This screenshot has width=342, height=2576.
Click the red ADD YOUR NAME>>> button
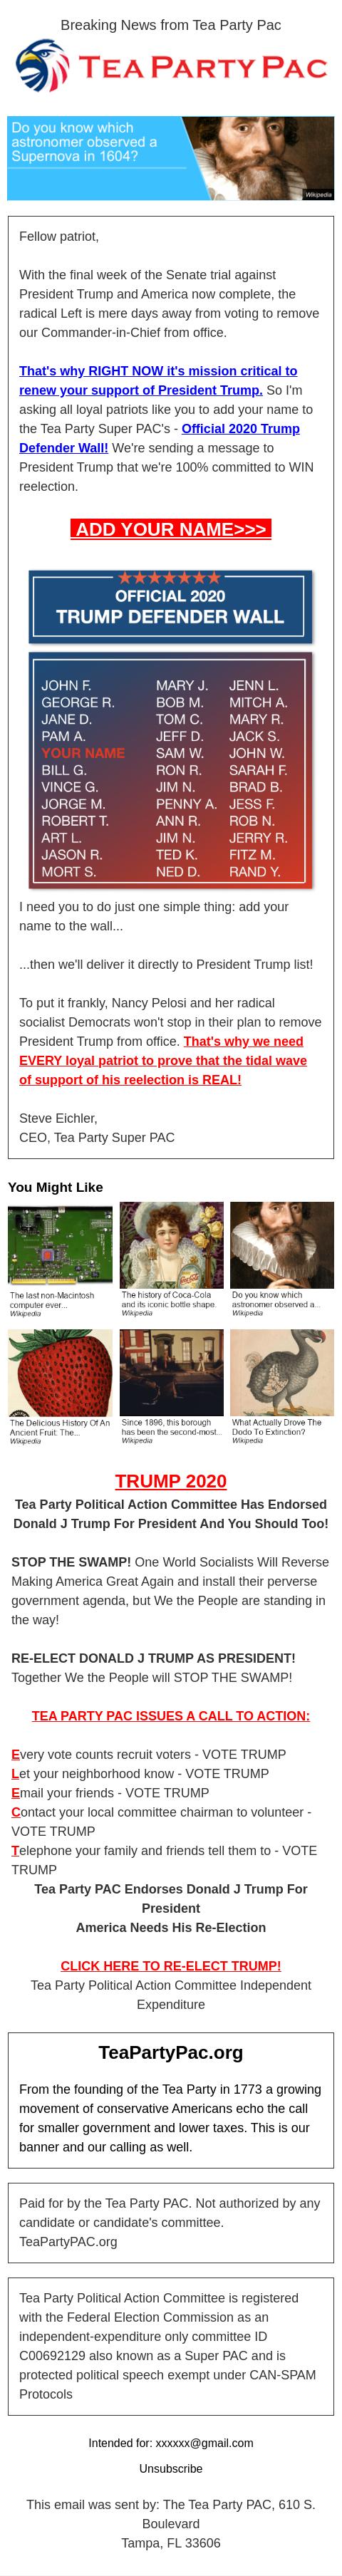click(x=171, y=529)
